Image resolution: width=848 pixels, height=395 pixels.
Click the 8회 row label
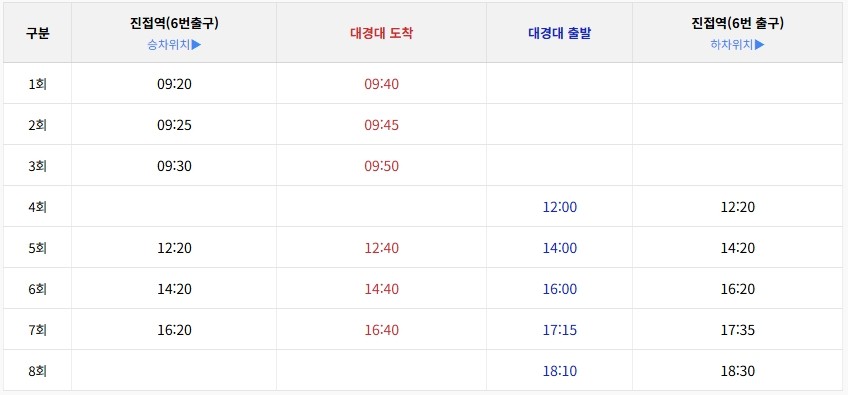(37, 371)
